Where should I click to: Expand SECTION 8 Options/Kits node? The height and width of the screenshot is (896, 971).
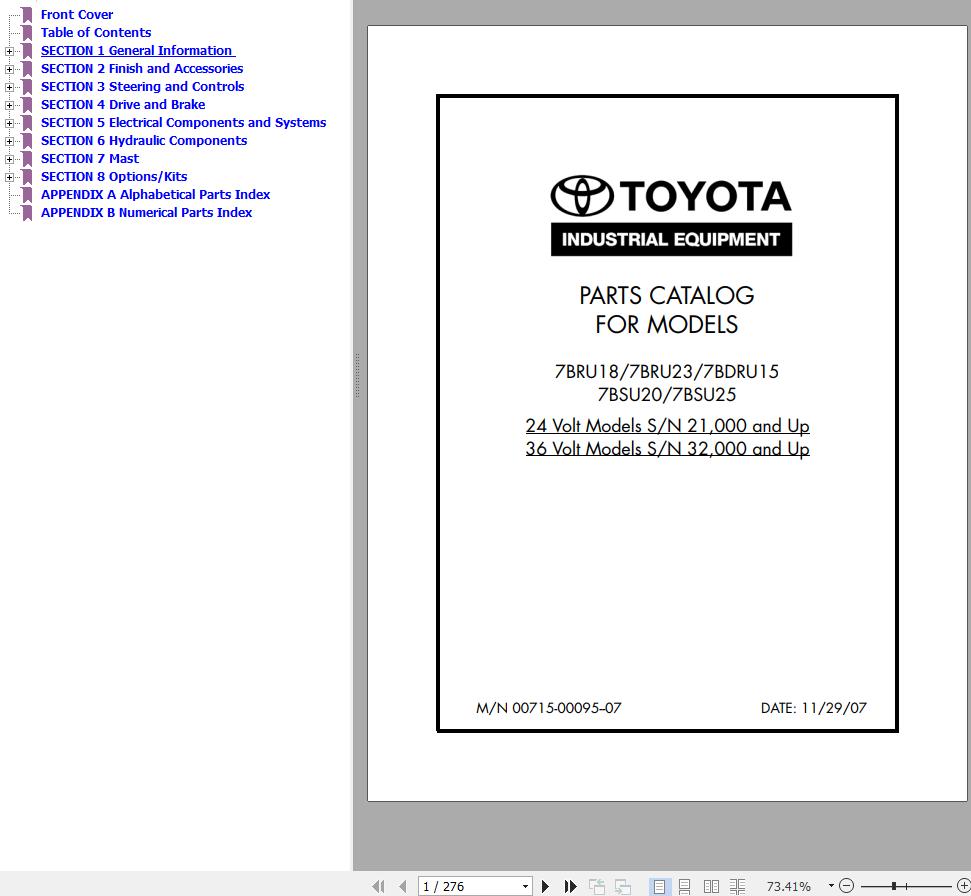pyautogui.click(x=9, y=176)
